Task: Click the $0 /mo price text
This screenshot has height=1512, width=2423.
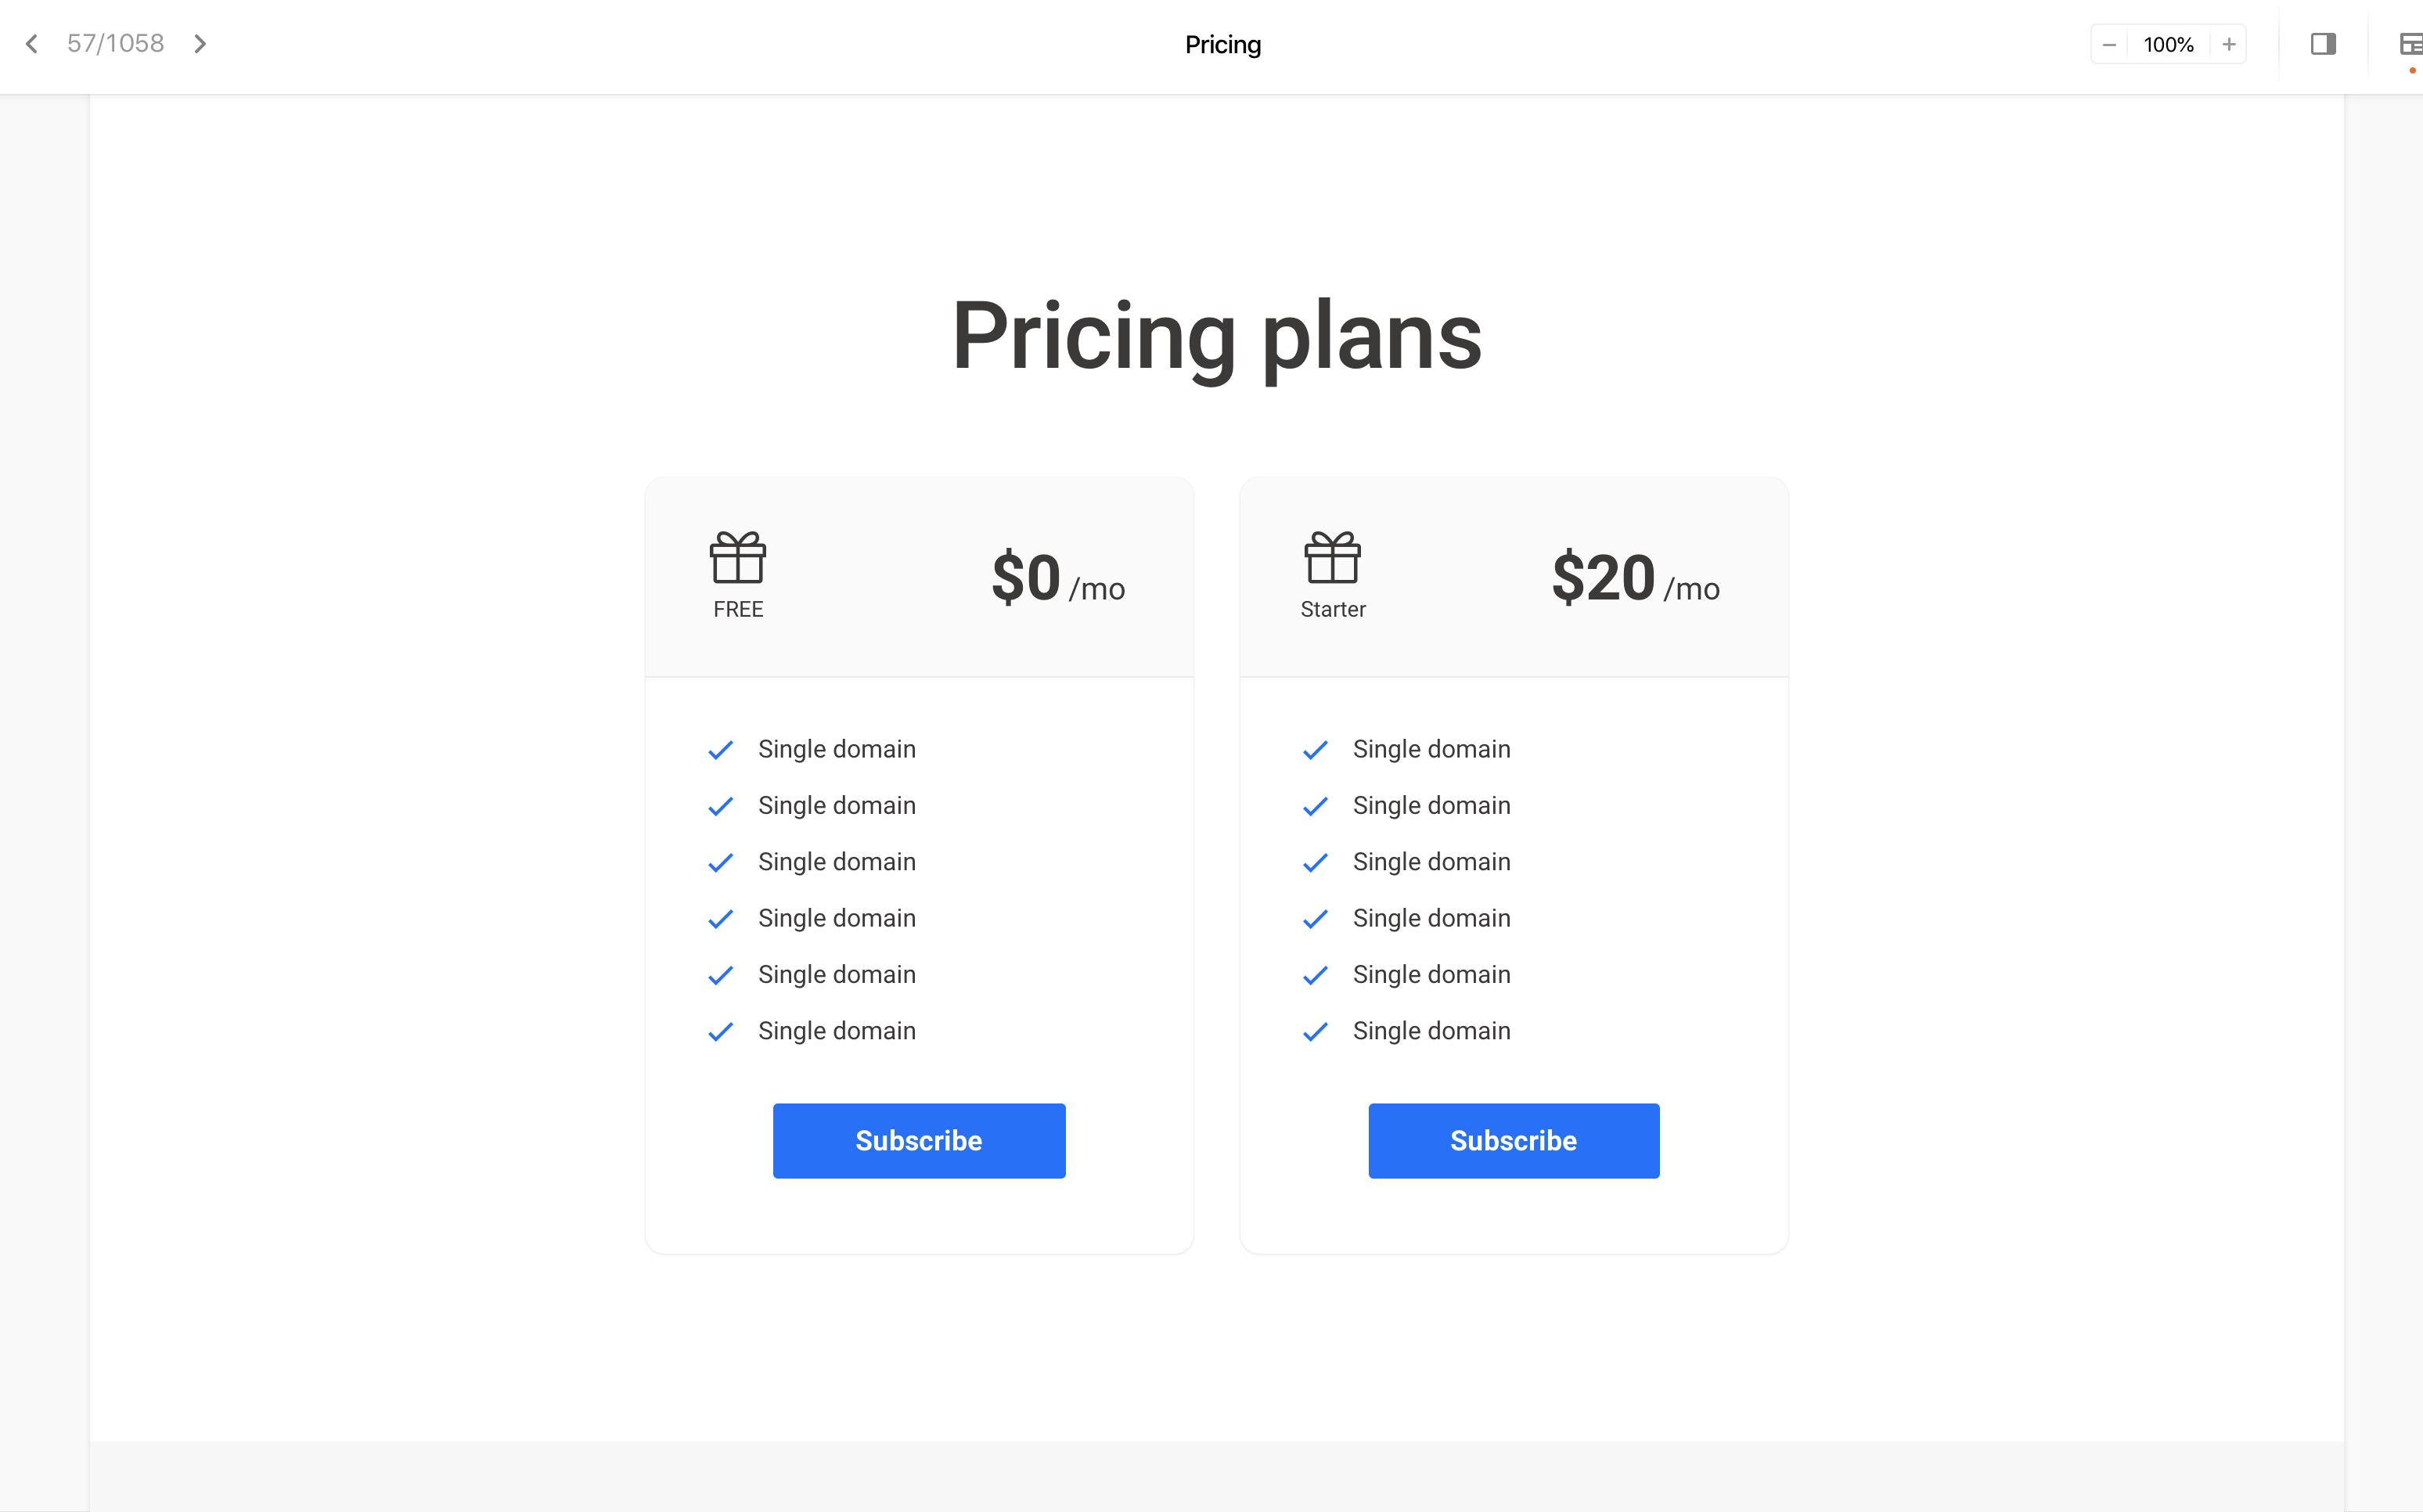Action: coord(1058,579)
